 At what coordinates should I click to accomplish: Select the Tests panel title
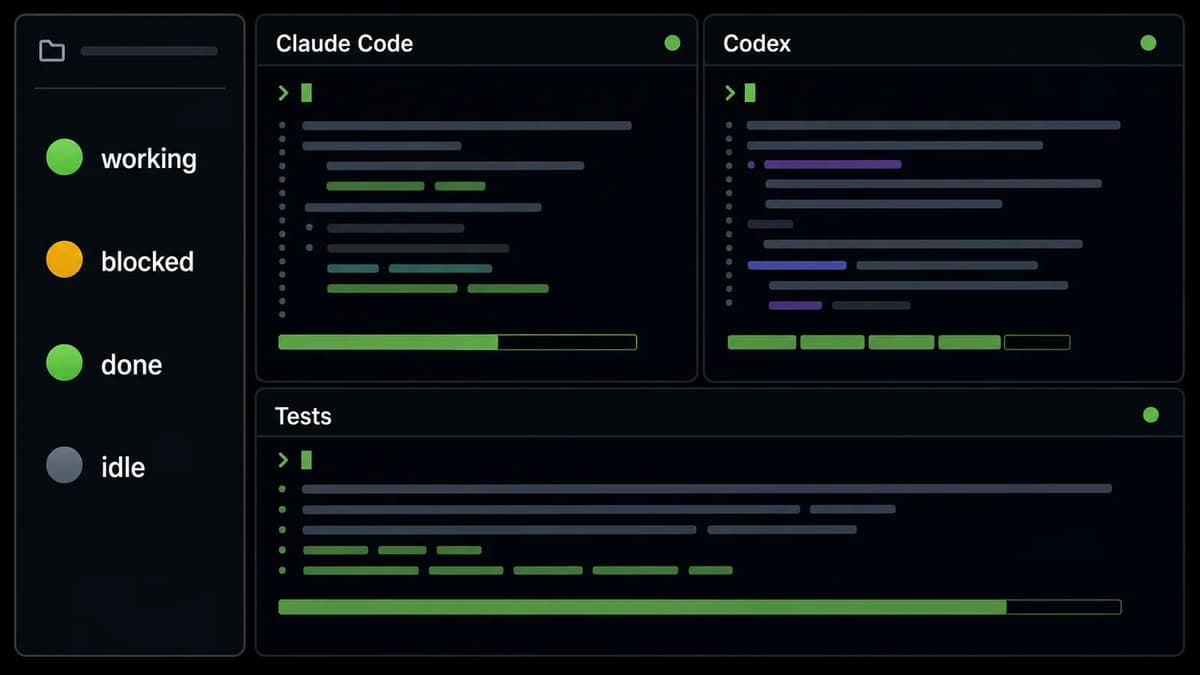point(303,416)
